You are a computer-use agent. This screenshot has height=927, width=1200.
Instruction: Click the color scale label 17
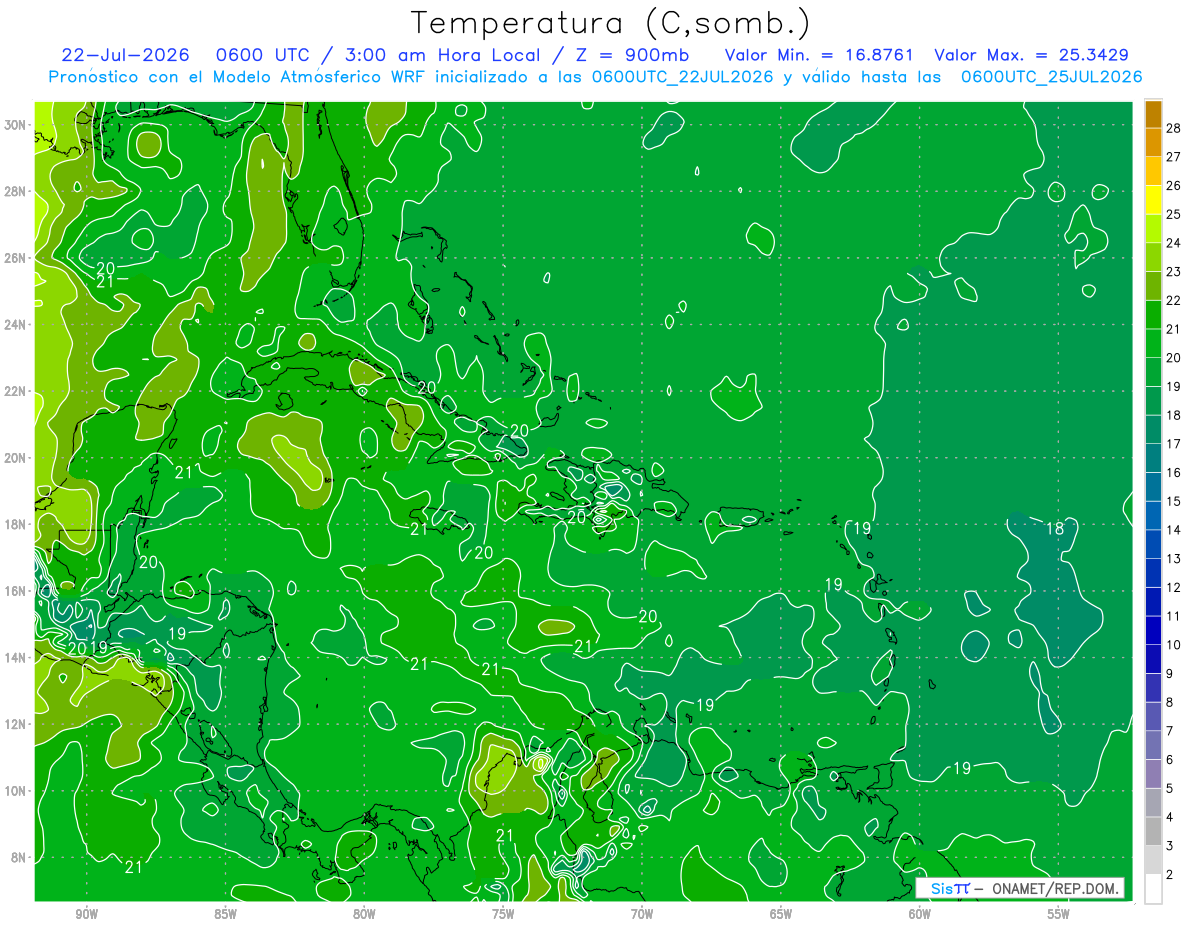coord(1173,444)
